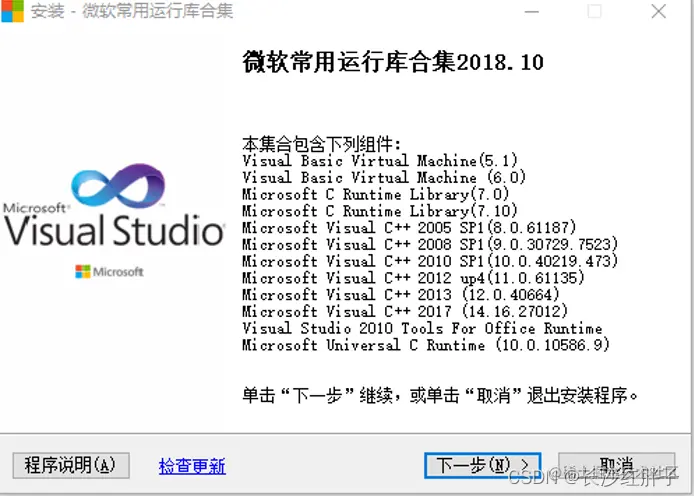Click the Visual Studio infinity logo
The image size is (694, 496).
[x=118, y=185]
